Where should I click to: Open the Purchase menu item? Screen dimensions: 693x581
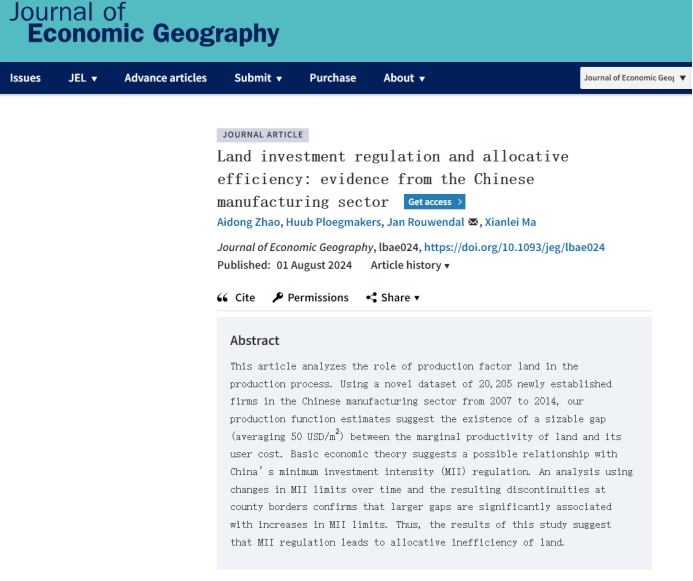point(332,78)
